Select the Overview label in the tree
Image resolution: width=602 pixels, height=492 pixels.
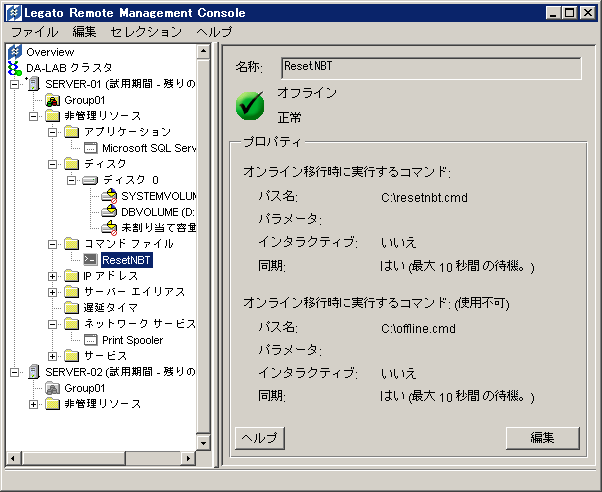pos(50,52)
